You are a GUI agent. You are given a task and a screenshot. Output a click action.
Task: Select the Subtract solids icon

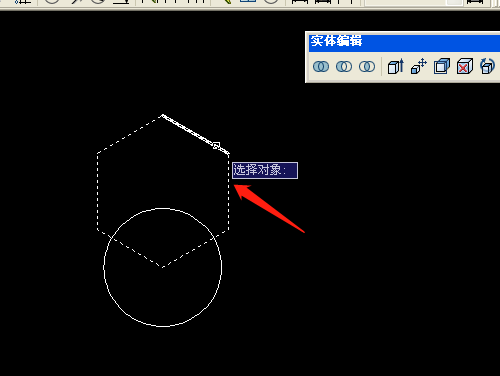[x=344, y=67]
